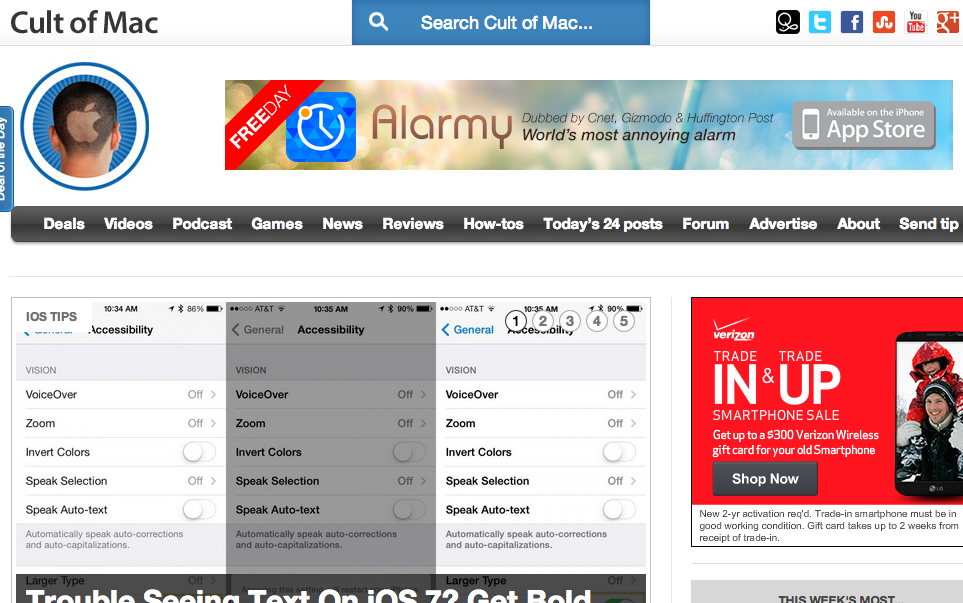This screenshot has height=603, width=963.
Task: Toggle Invert Colors in the blue-General screenshot
Action: (619, 452)
